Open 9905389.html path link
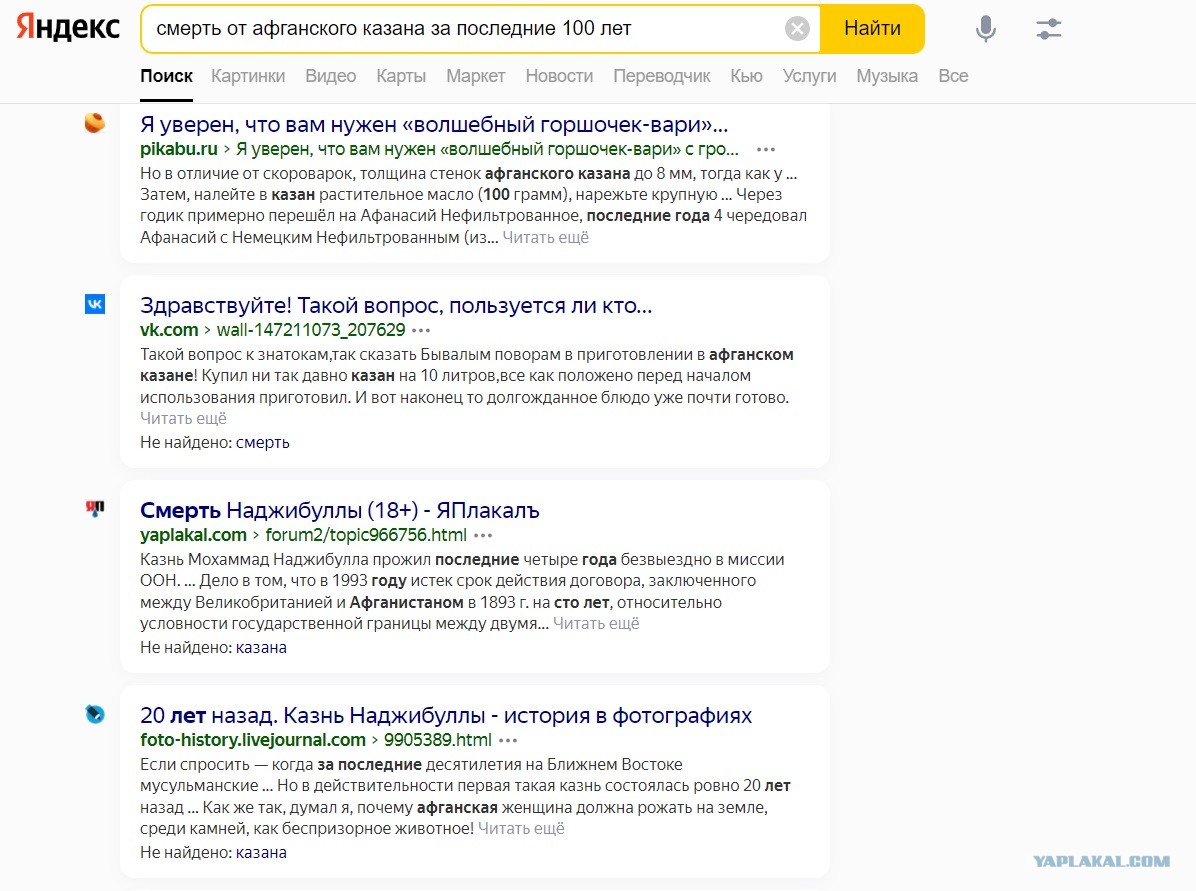The image size is (1196, 891). tap(437, 741)
